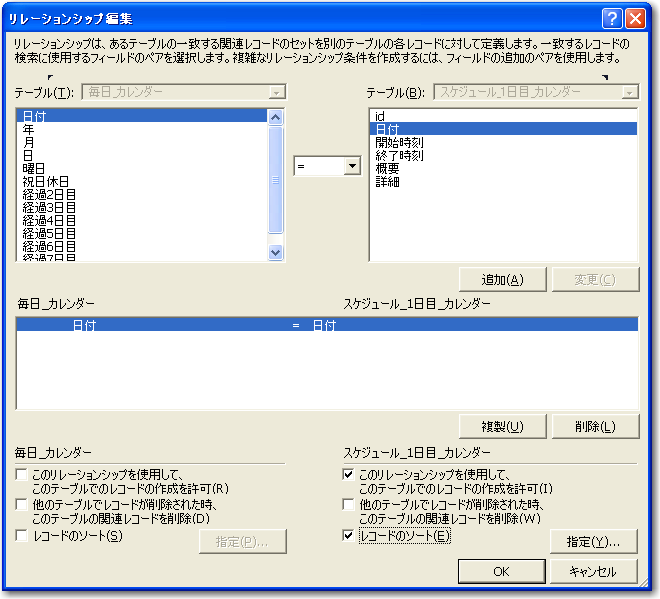
Task: Uncheck record creation for スケジュール_1日目_カレンダー
Action: pyautogui.click(x=348, y=474)
